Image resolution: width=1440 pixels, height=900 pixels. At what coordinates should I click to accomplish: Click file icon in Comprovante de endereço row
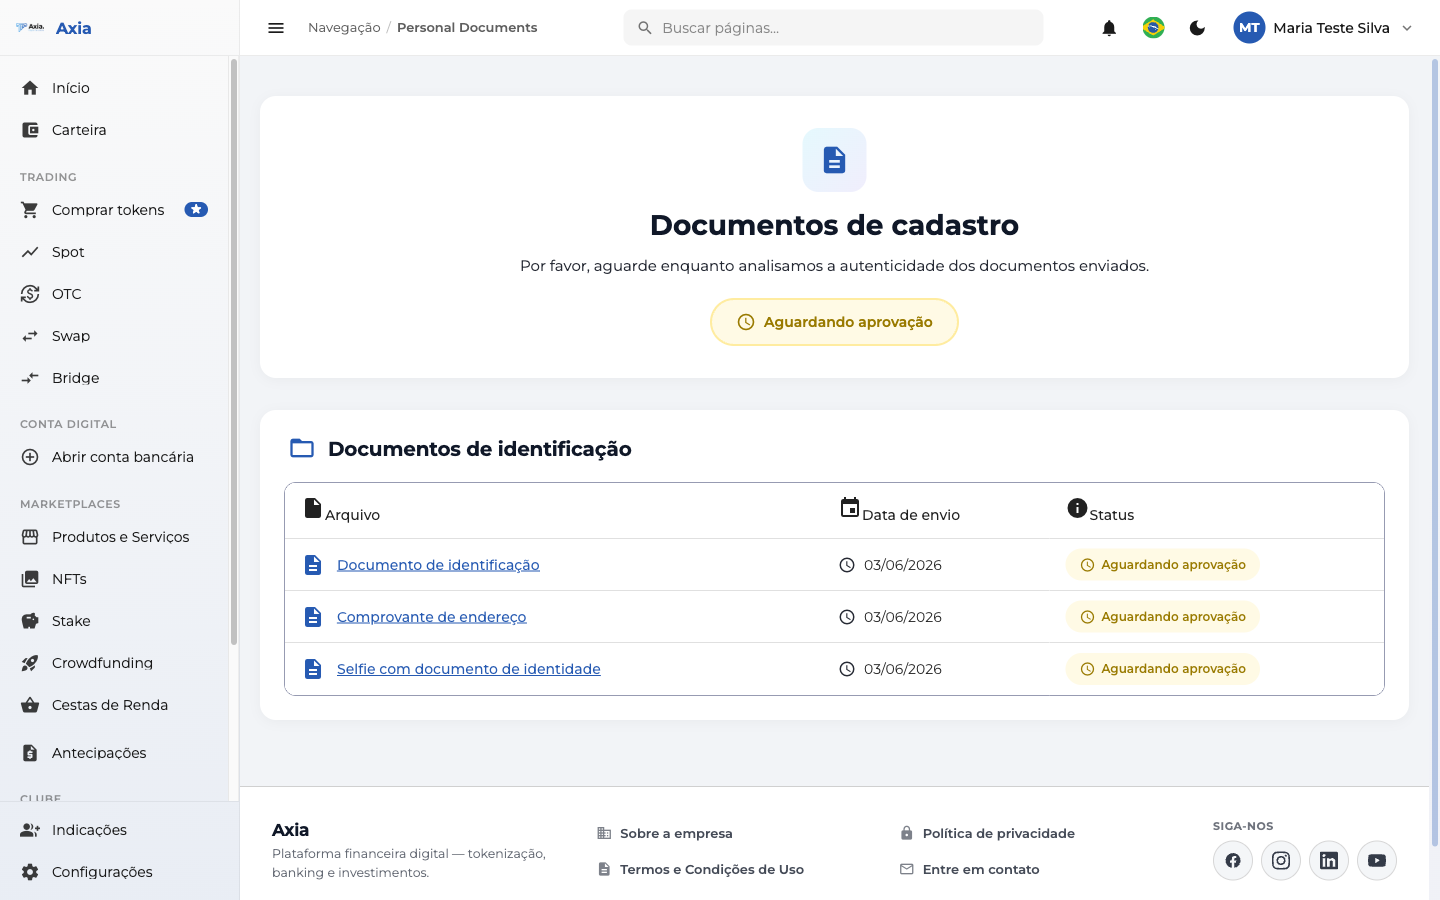(x=313, y=617)
